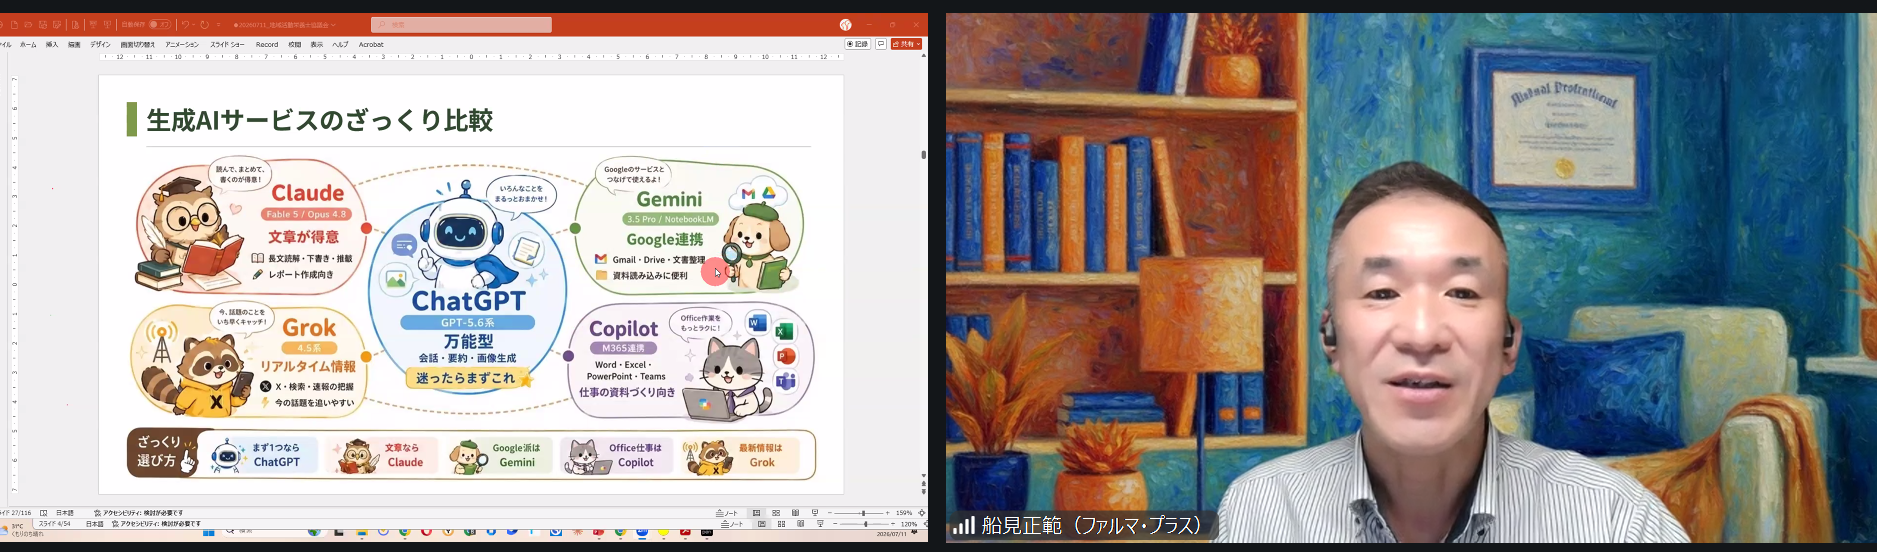Open the スライド ショー ribbon tab

pyautogui.click(x=227, y=45)
